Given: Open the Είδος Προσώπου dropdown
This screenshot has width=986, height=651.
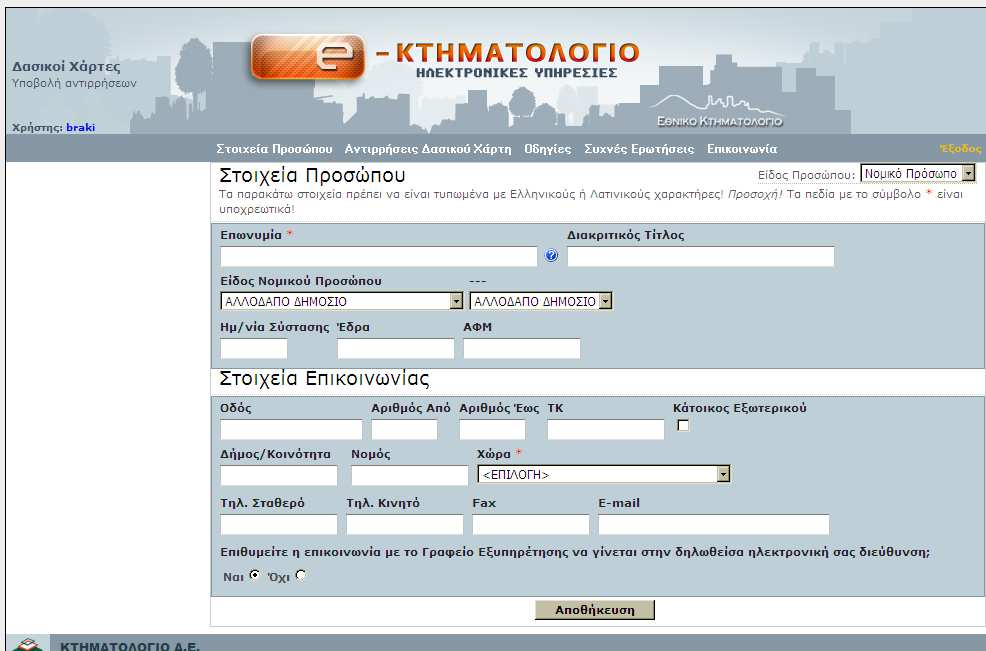Looking at the screenshot, I should 918,173.
